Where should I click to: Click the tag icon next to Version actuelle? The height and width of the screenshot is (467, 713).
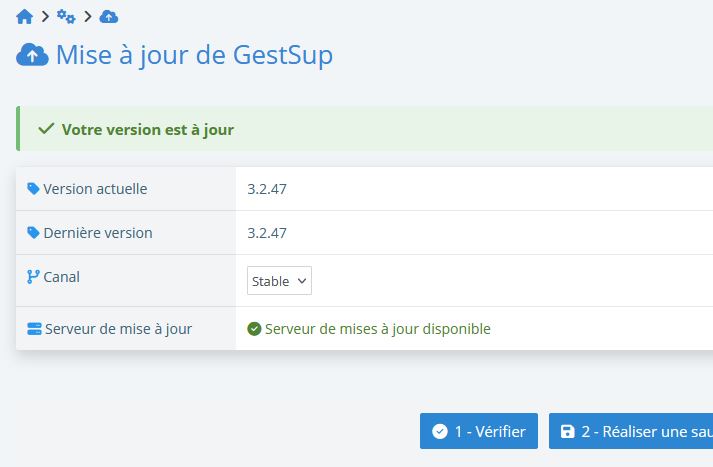33,188
